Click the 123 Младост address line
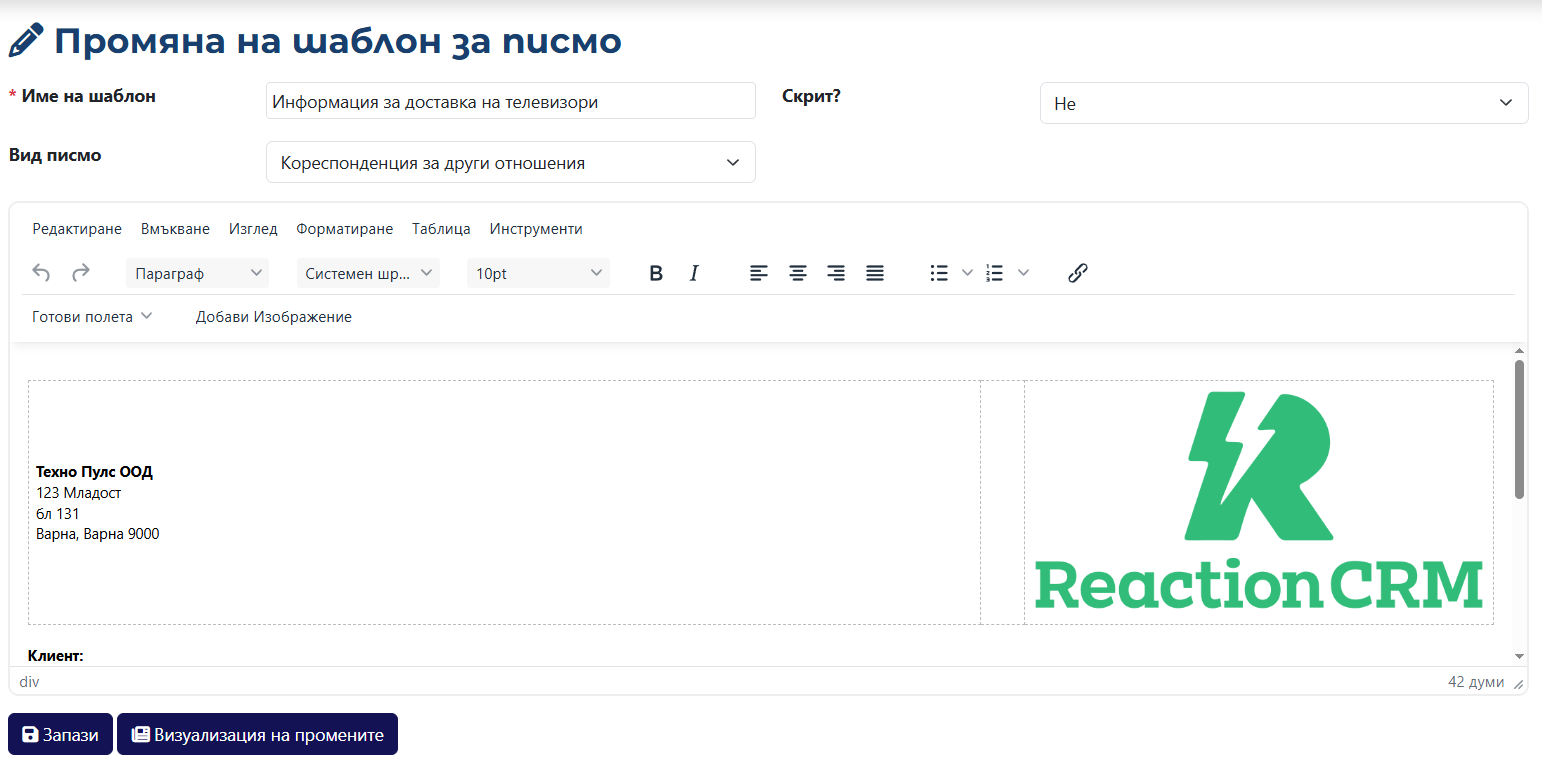 coord(79,493)
